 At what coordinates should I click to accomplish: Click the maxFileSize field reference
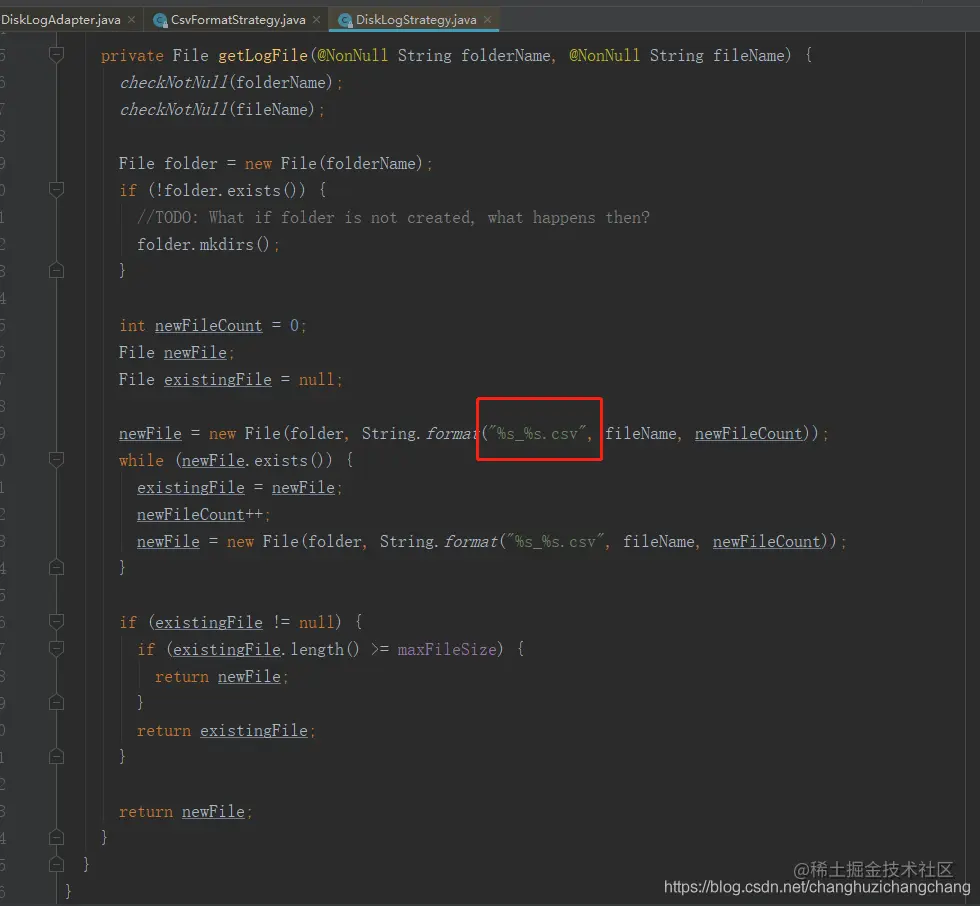[448, 649]
